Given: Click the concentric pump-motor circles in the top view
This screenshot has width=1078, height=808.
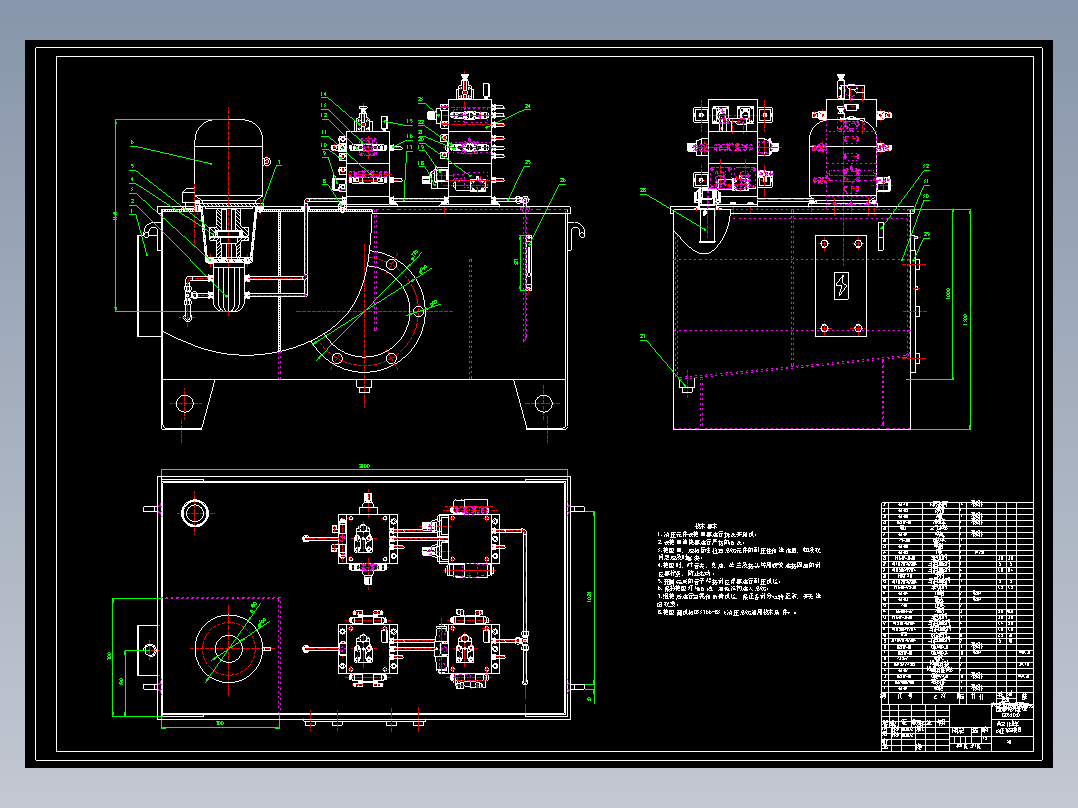Looking at the screenshot, I should pyautogui.click(x=229, y=648).
